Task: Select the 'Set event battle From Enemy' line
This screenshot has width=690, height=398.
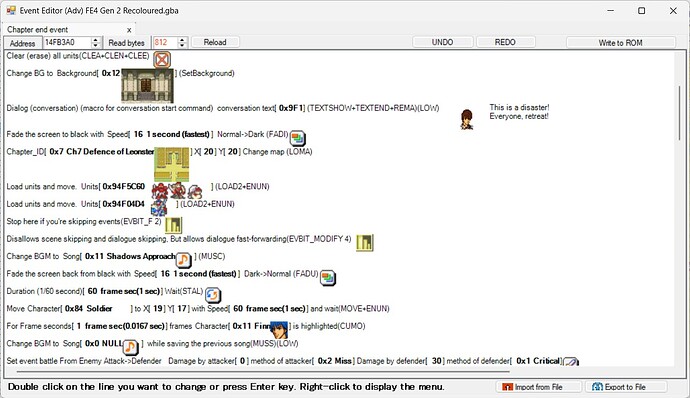Action: click(284, 361)
